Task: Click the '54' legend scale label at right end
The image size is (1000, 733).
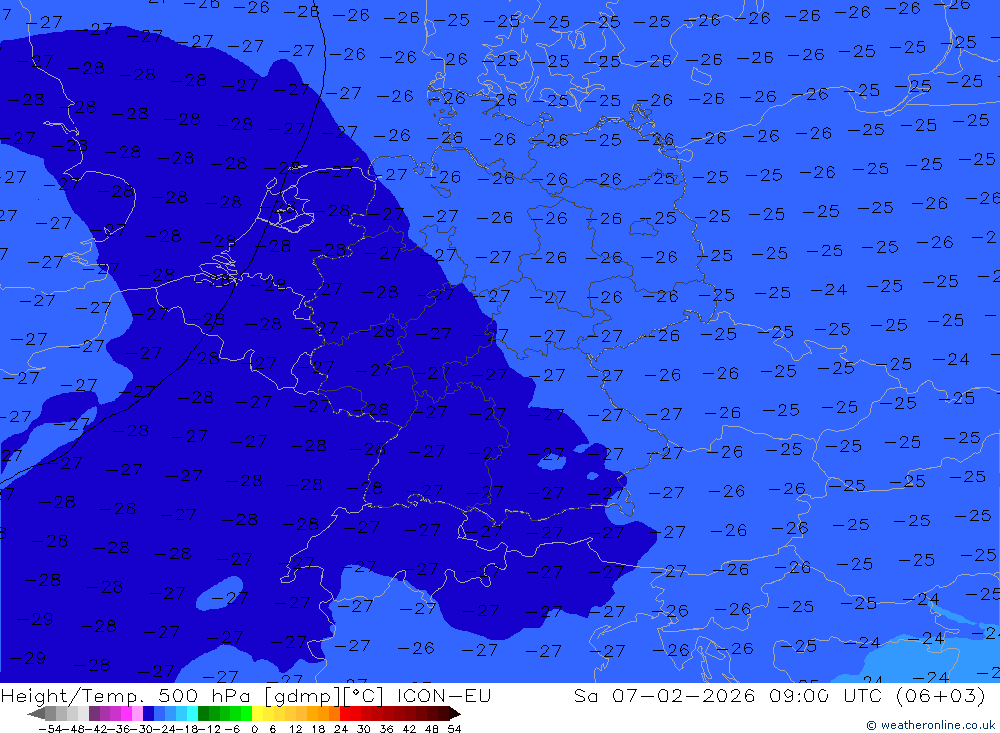Action: (x=455, y=729)
